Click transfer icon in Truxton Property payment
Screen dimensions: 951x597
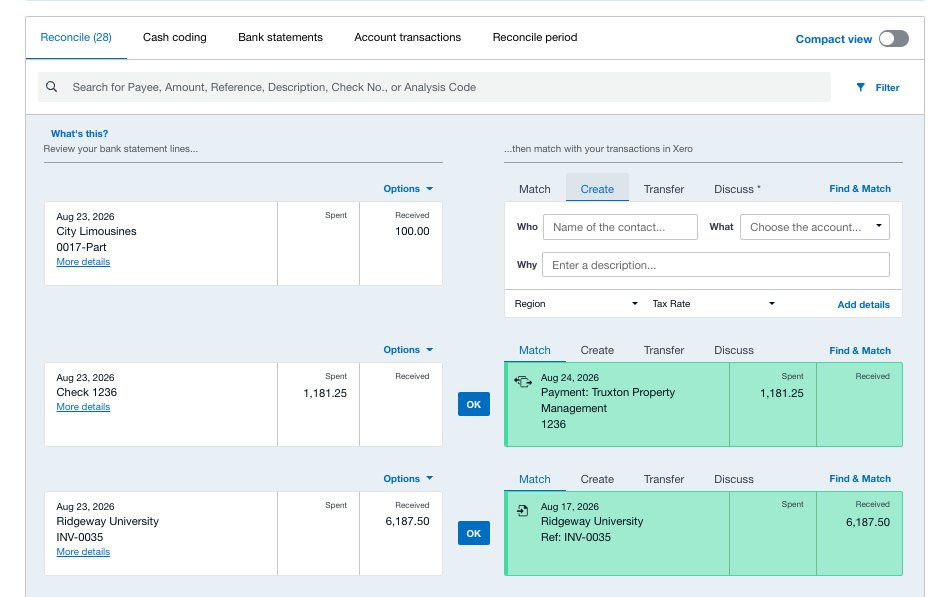click(x=523, y=381)
